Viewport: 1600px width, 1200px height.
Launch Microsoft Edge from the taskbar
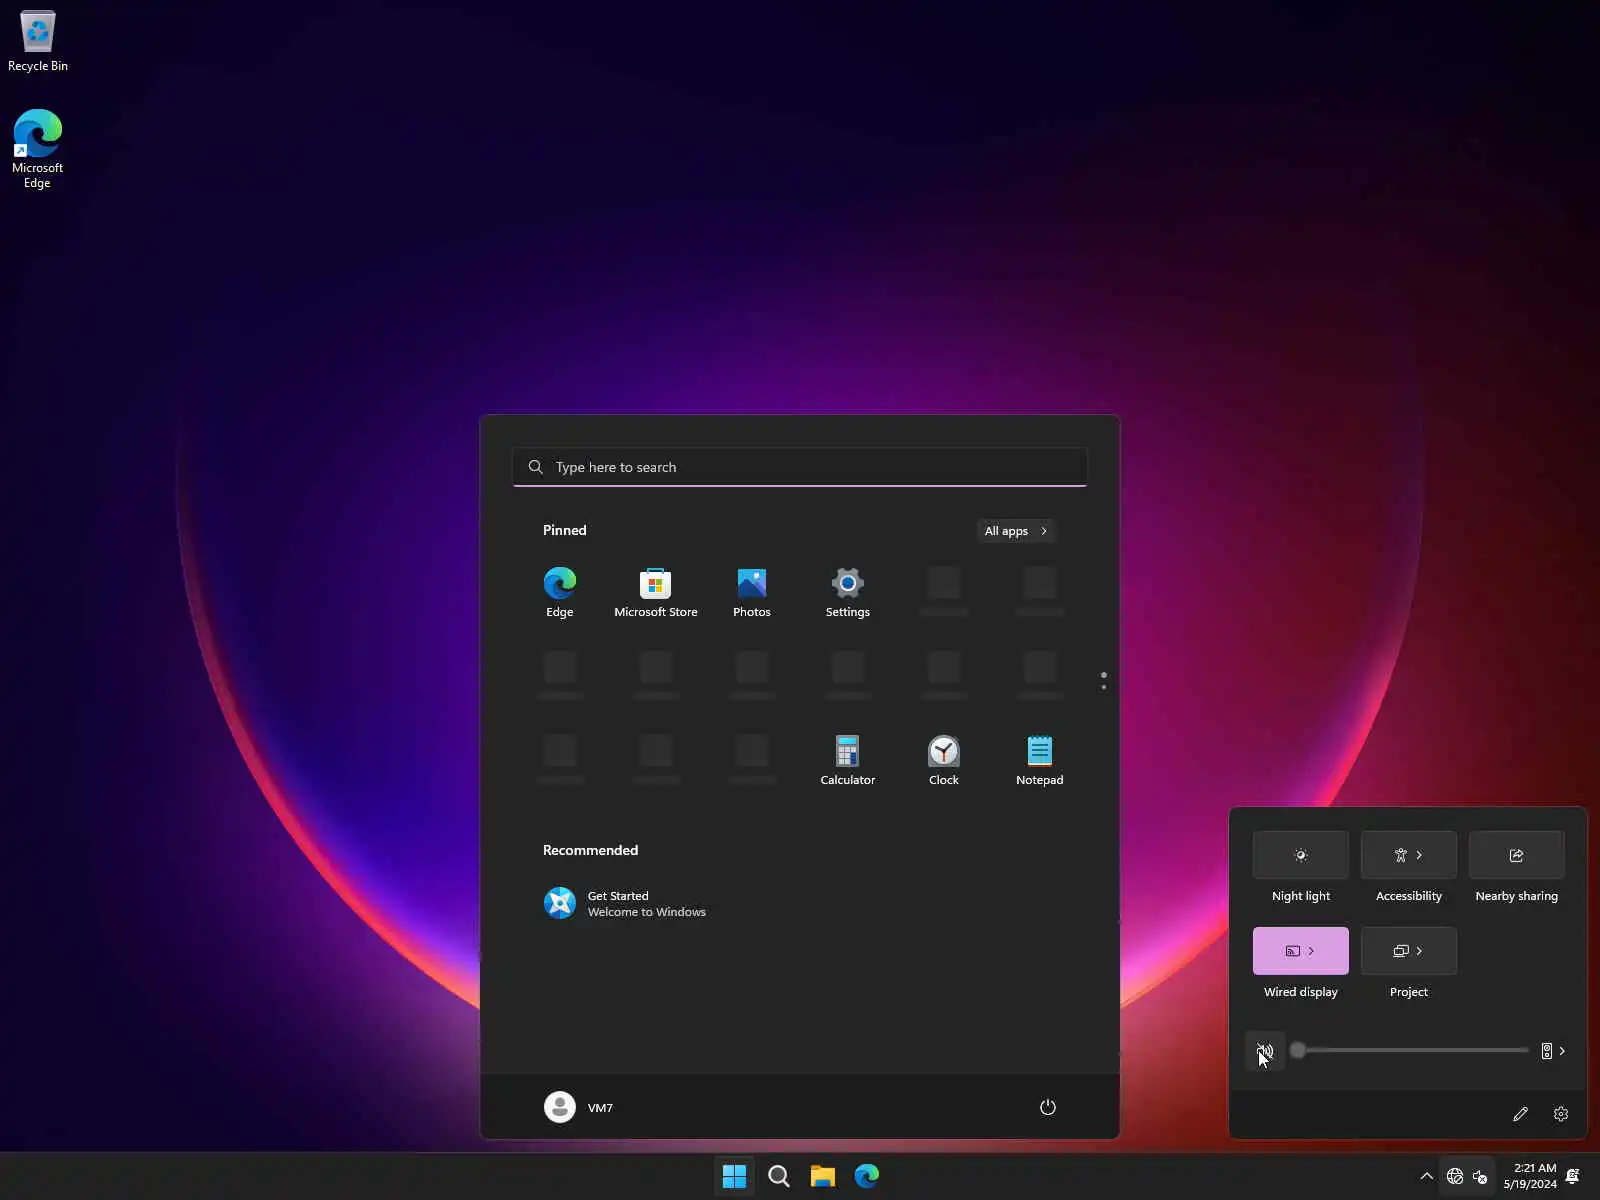(867, 1176)
